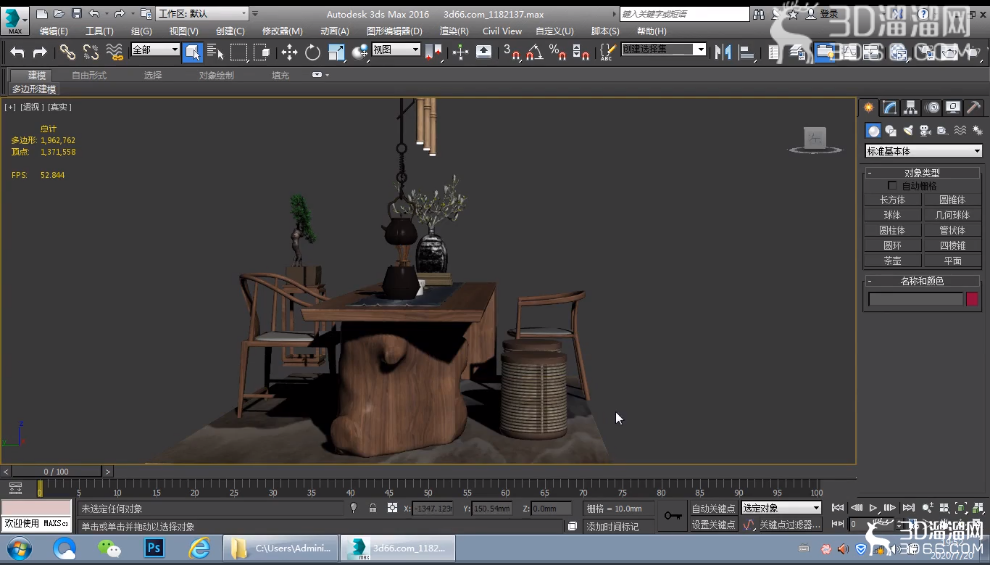Choose the Rectangular Selection Region tool
The width and height of the screenshot is (990, 565).
pyautogui.click(x=239, y=52)
